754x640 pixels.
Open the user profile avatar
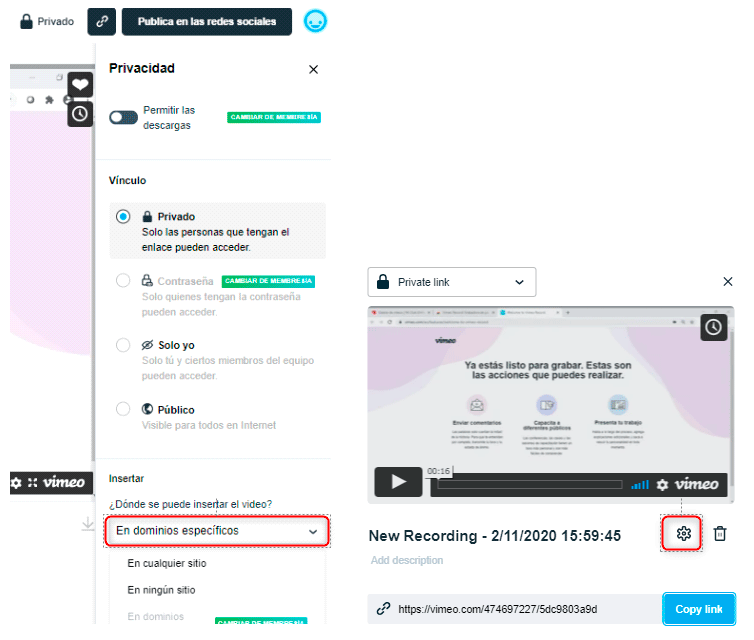click(x=316, y=21)
